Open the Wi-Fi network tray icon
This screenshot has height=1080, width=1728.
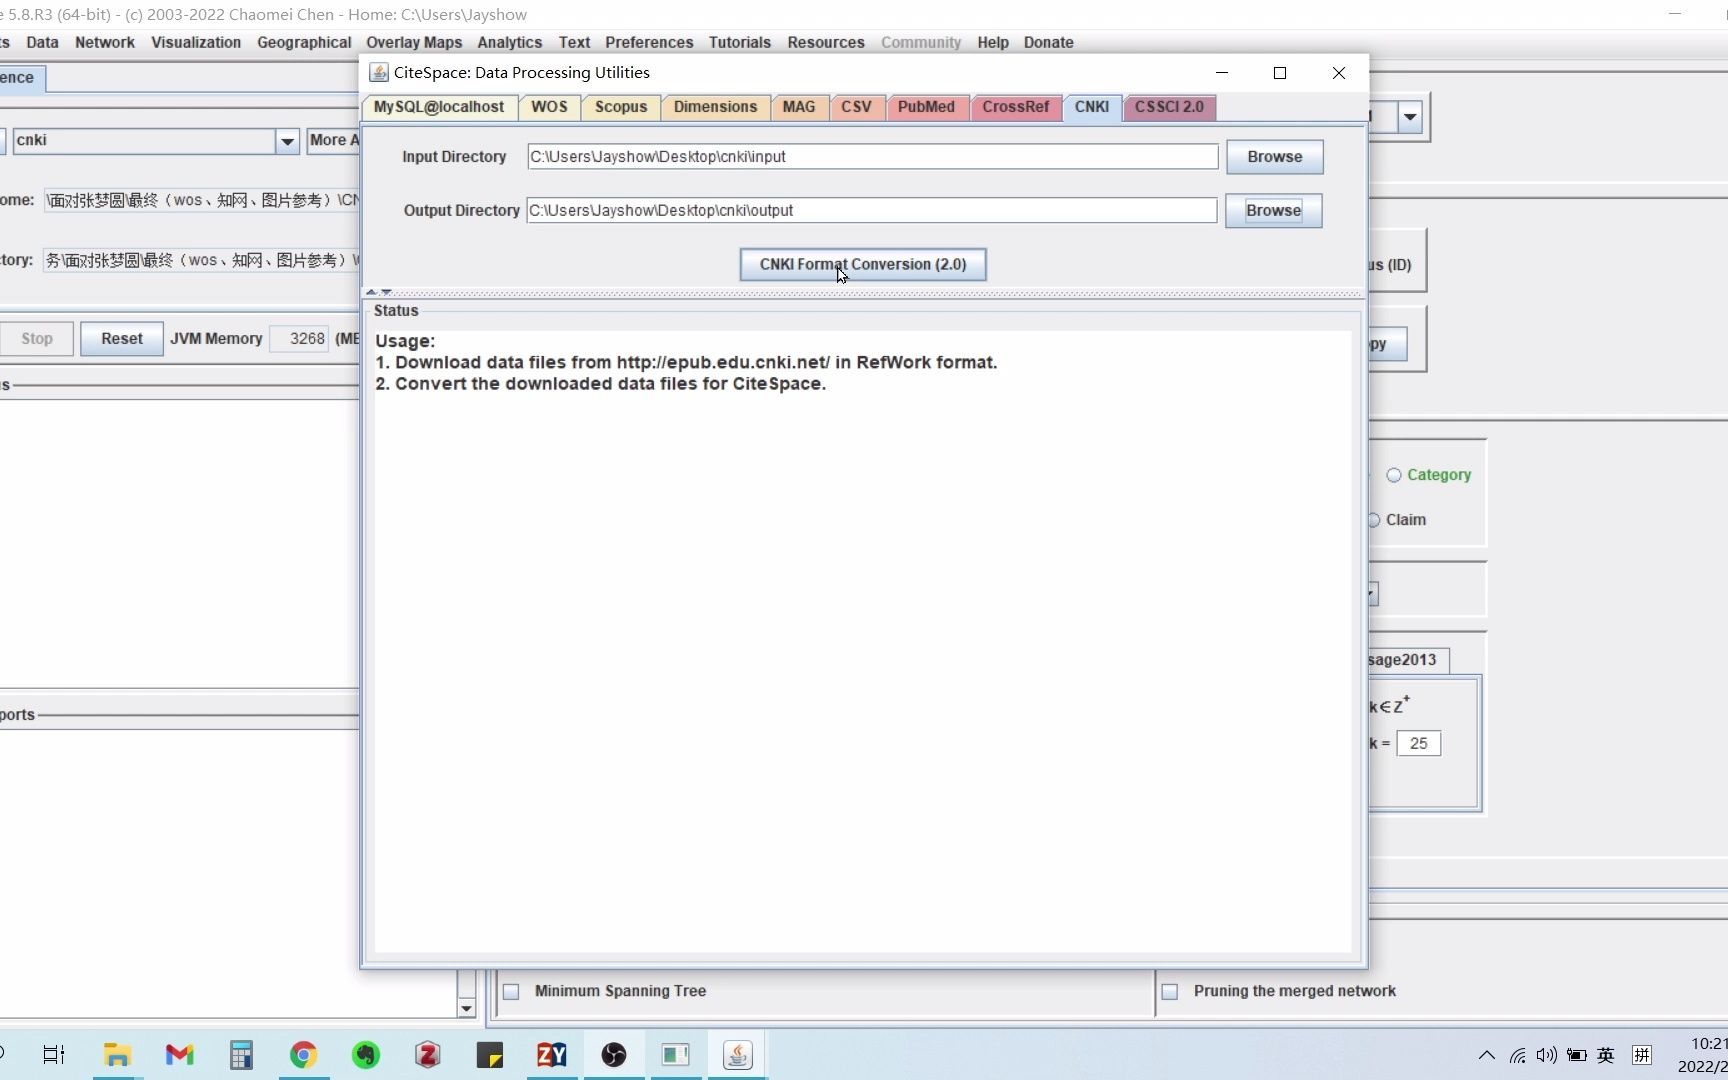[x=1518, y=1055]
